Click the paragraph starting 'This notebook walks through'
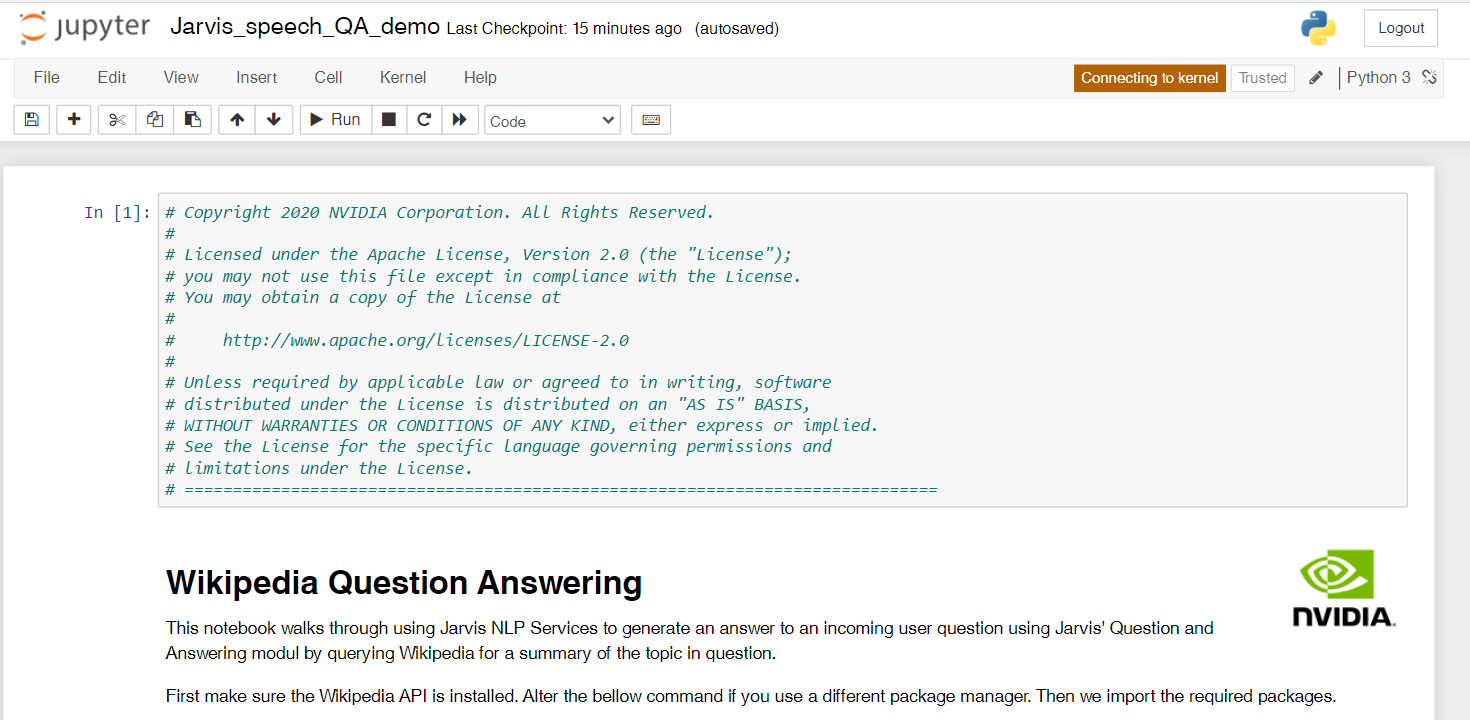1470x720 pixels. [690, 641]
